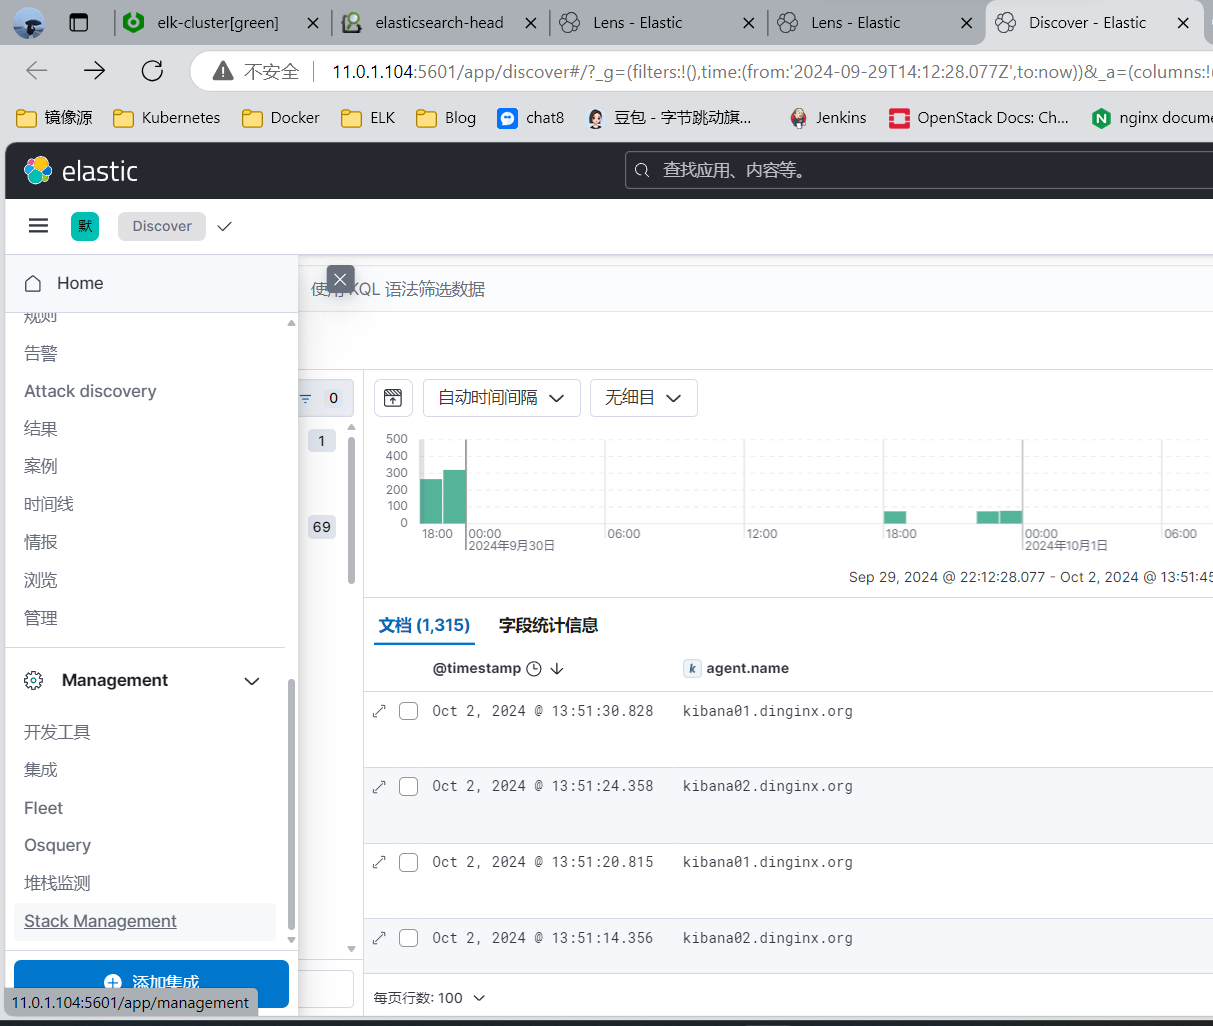This screenshot has height=1026, width=1213.
Task: Collapse the Management section chevron
Action: (252, 681)
